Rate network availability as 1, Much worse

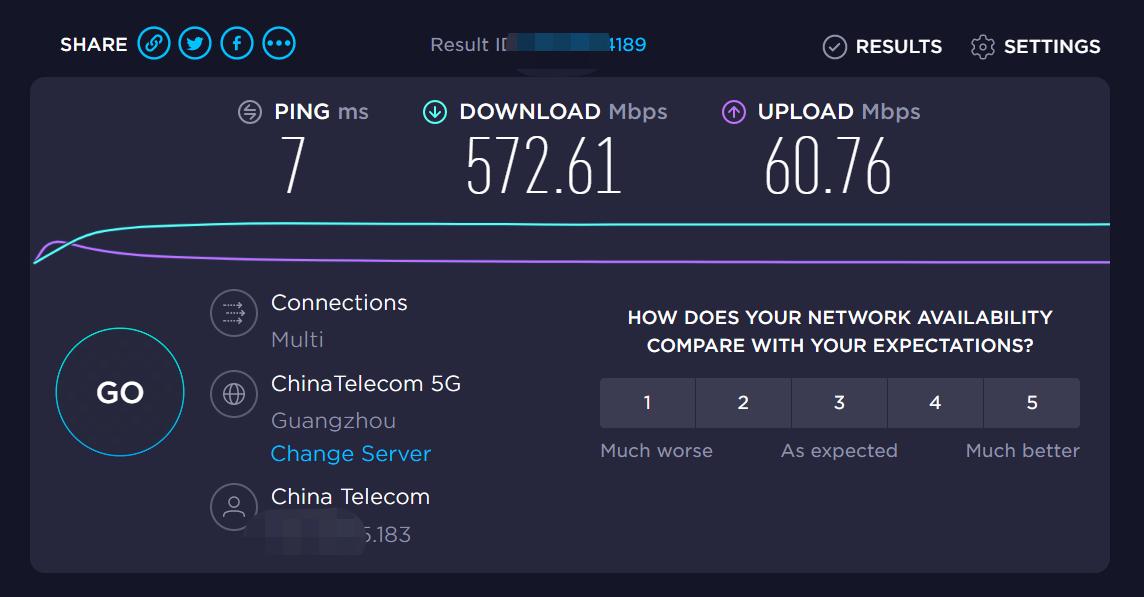647,402
